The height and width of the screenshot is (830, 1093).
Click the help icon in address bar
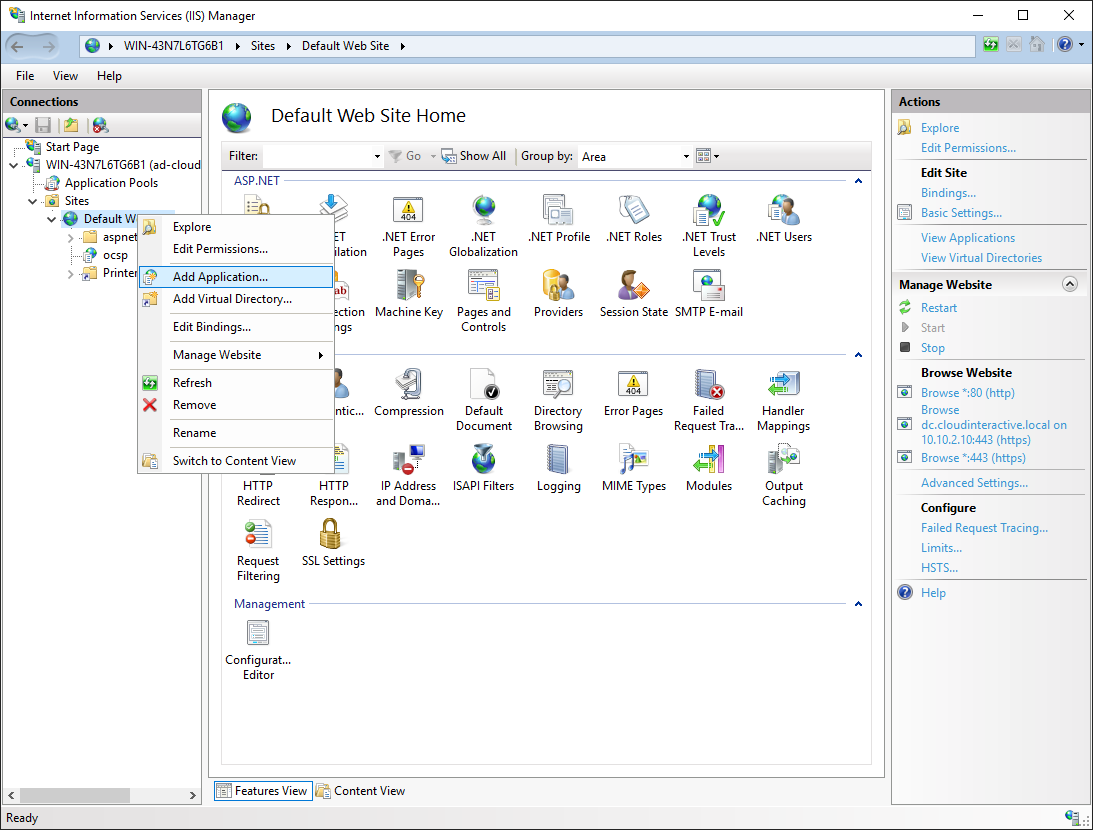1064,45
